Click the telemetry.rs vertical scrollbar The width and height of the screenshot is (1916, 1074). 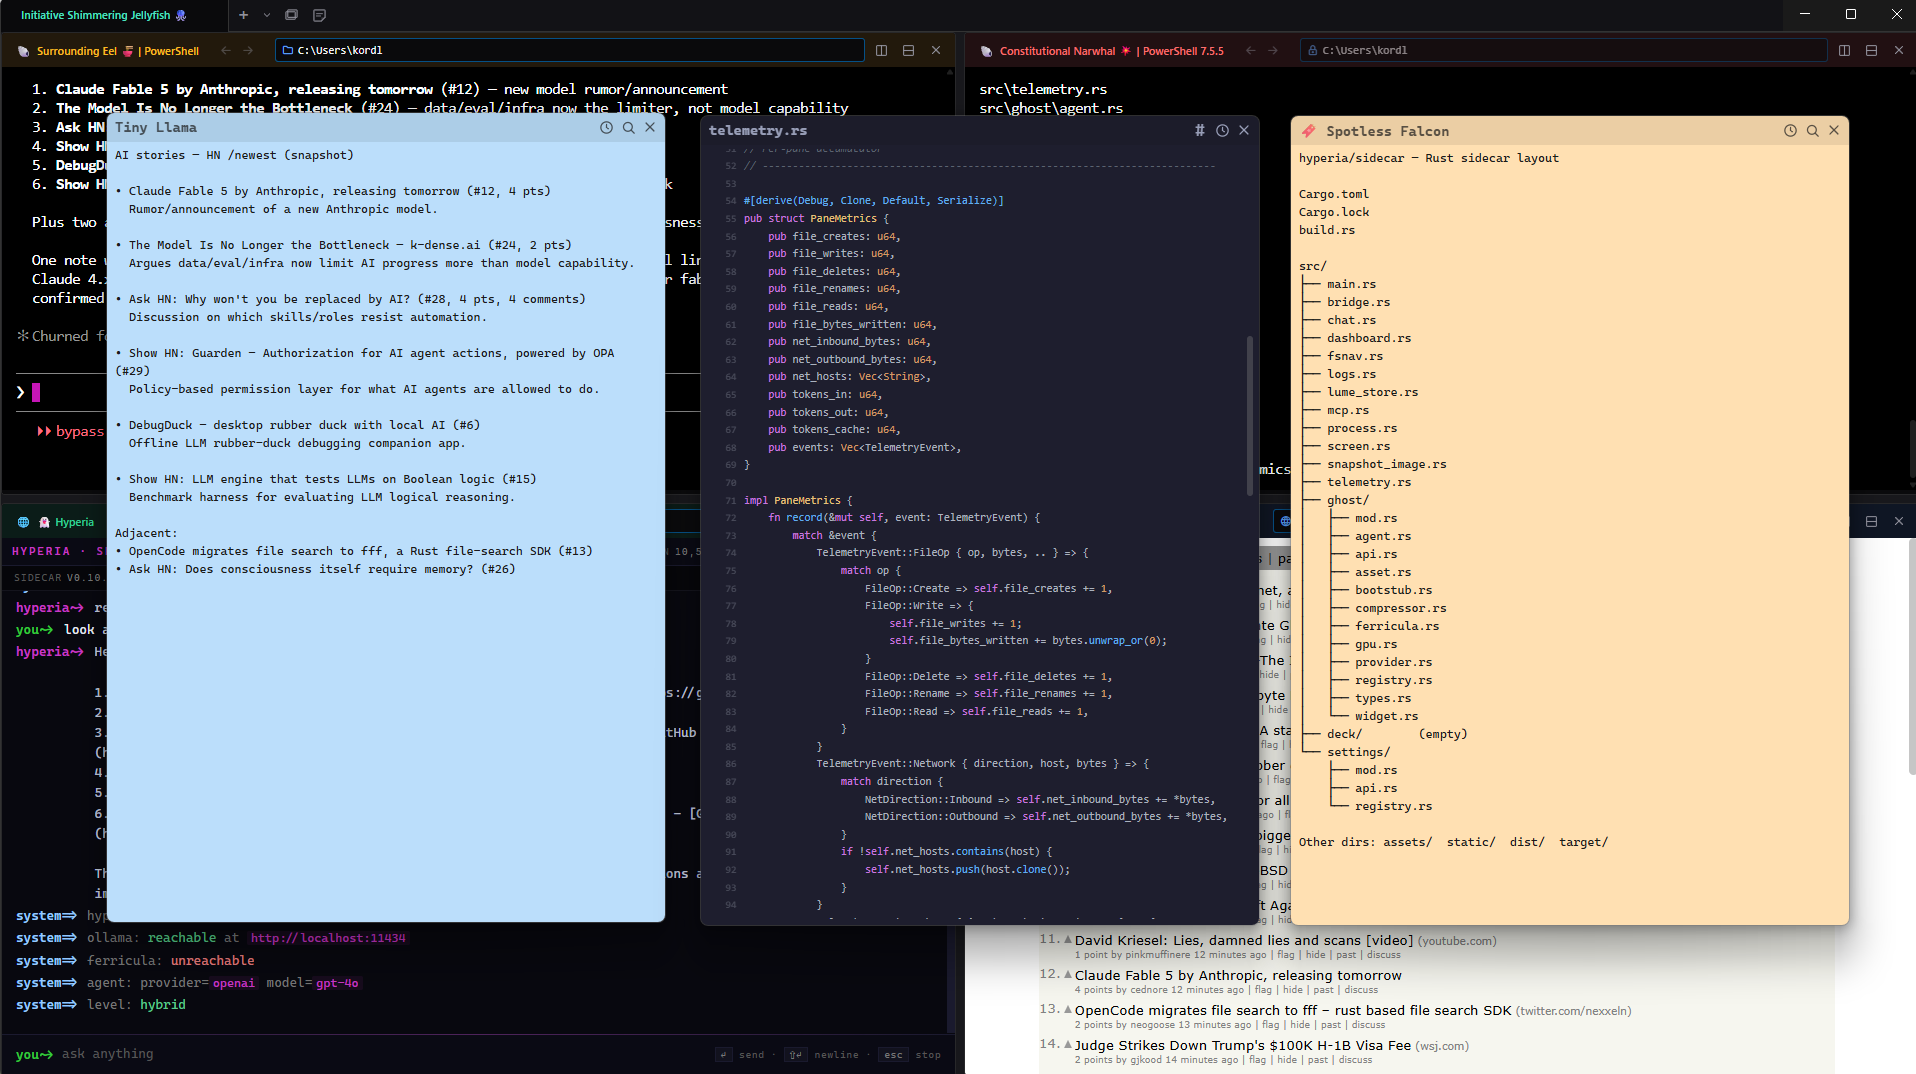pos(1250,415)
